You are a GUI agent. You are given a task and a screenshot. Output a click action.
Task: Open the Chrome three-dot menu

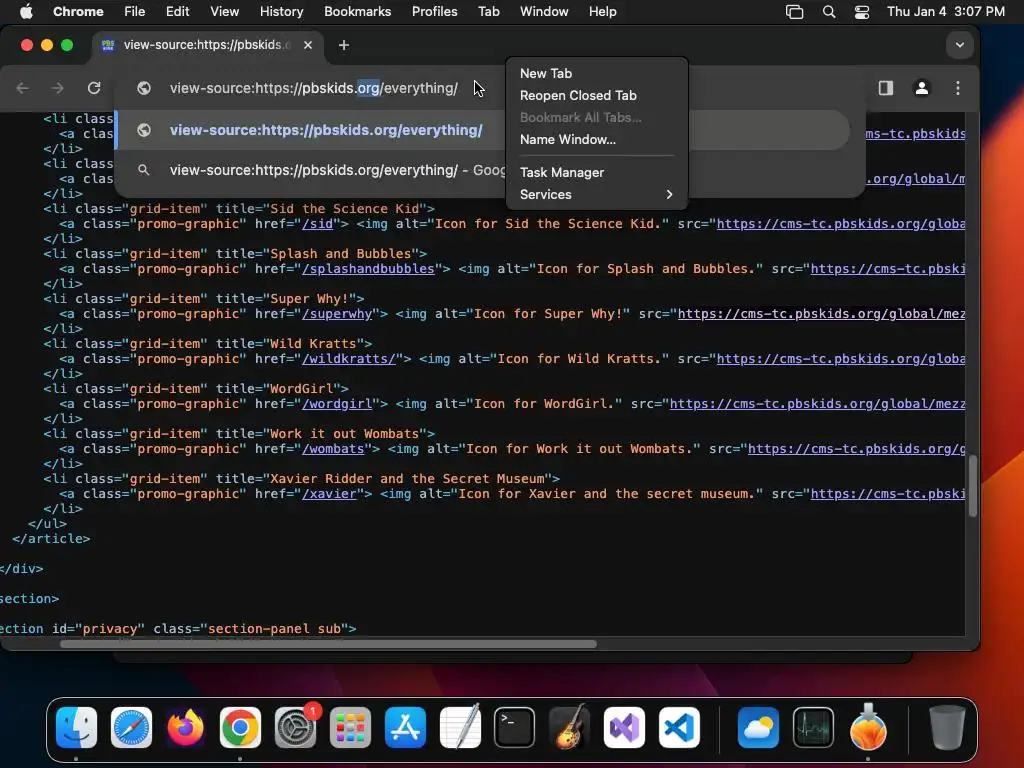pyautogui.click(x=957, y=88)
